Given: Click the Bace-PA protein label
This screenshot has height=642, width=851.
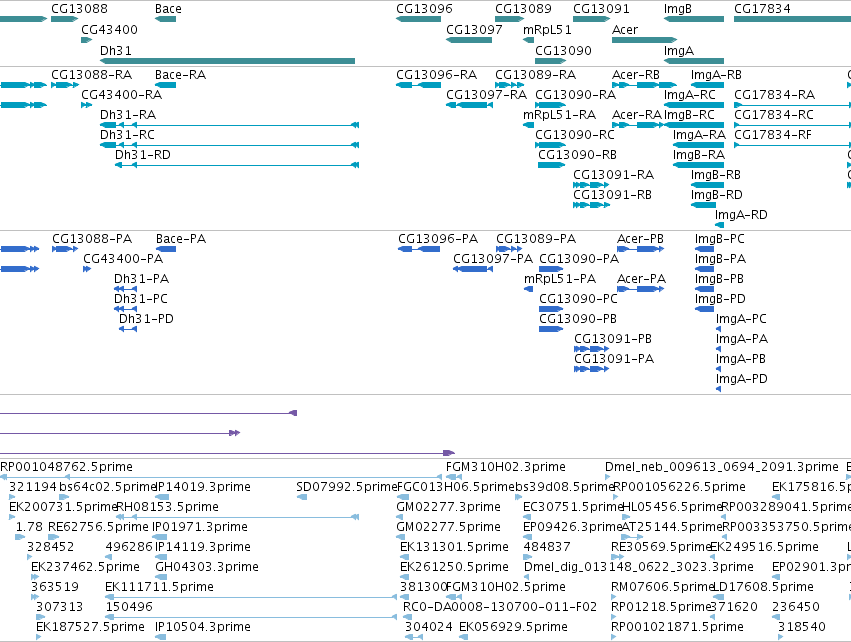Looking at the screenshot, I should pos(181,239).
